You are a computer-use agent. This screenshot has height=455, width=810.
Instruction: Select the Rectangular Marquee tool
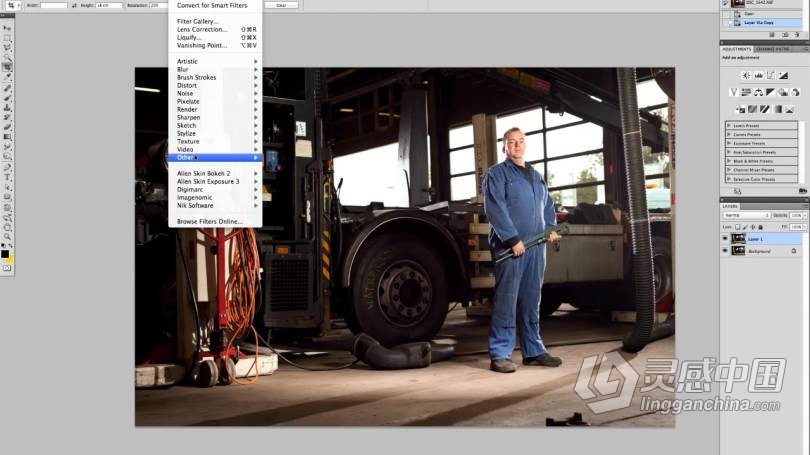7,38
